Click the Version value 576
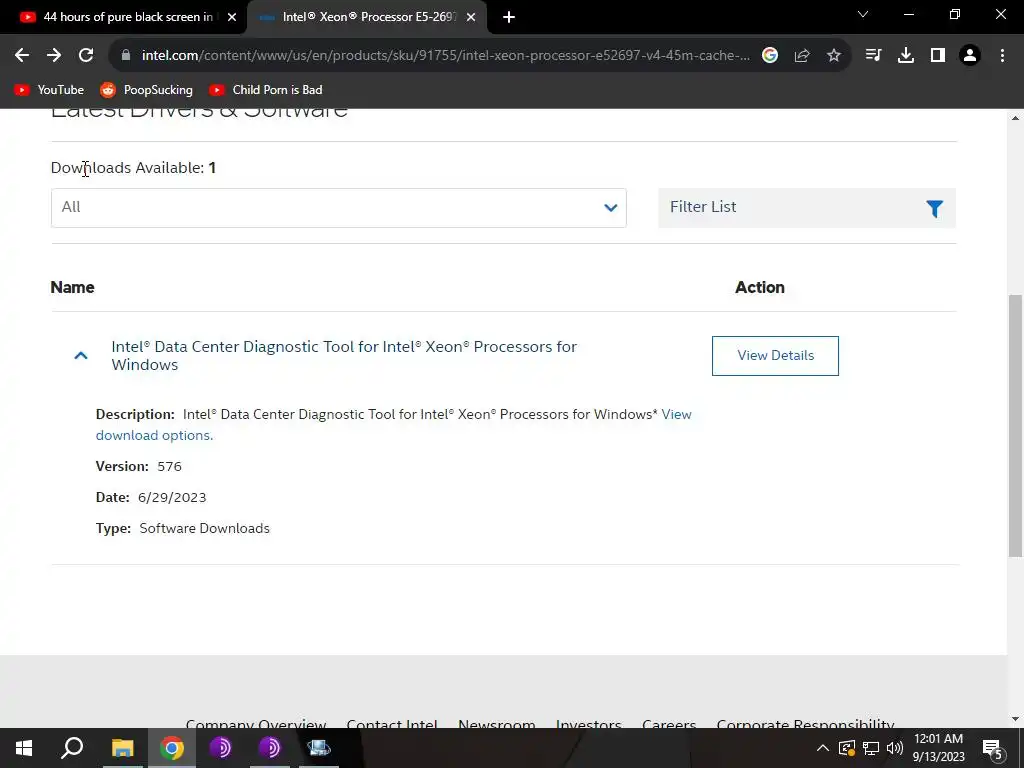 pyautogui.click(x=169, y=466)
